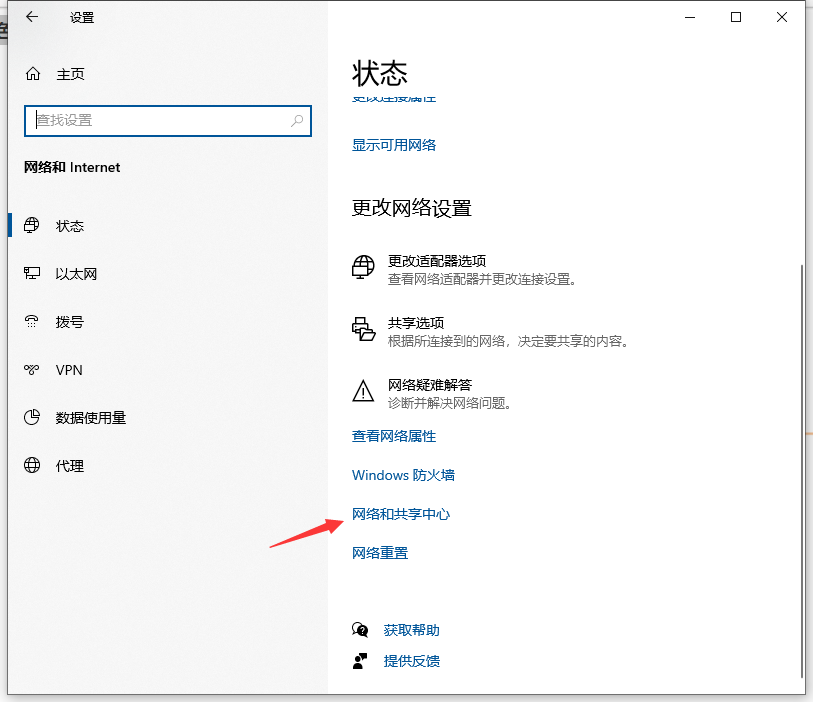Click the 更改适配器选项 adapter icon
The image size is (813, 702).
coord(363,268)
